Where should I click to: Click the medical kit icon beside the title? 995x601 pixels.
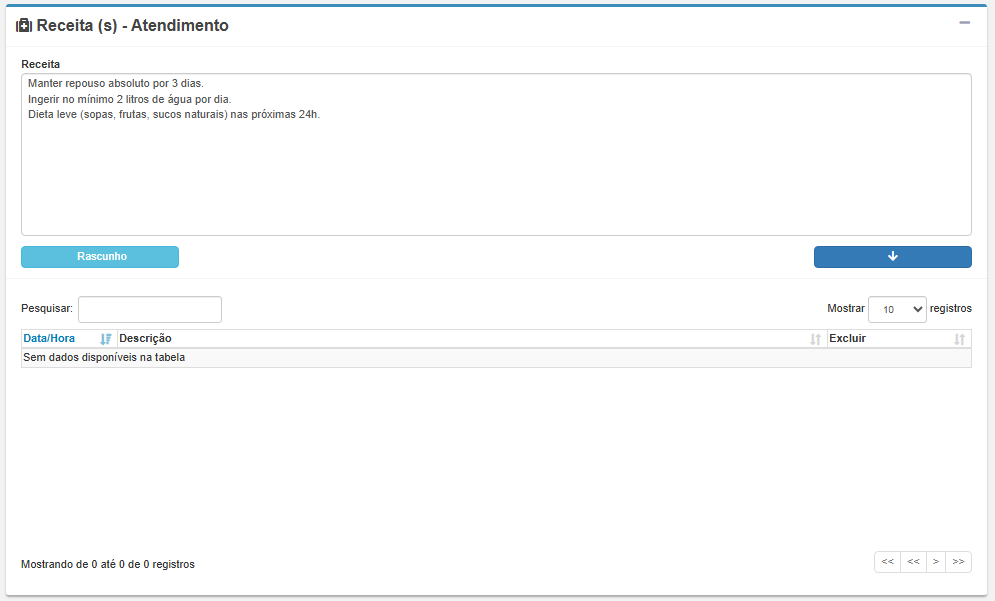[x=24, y=26]
